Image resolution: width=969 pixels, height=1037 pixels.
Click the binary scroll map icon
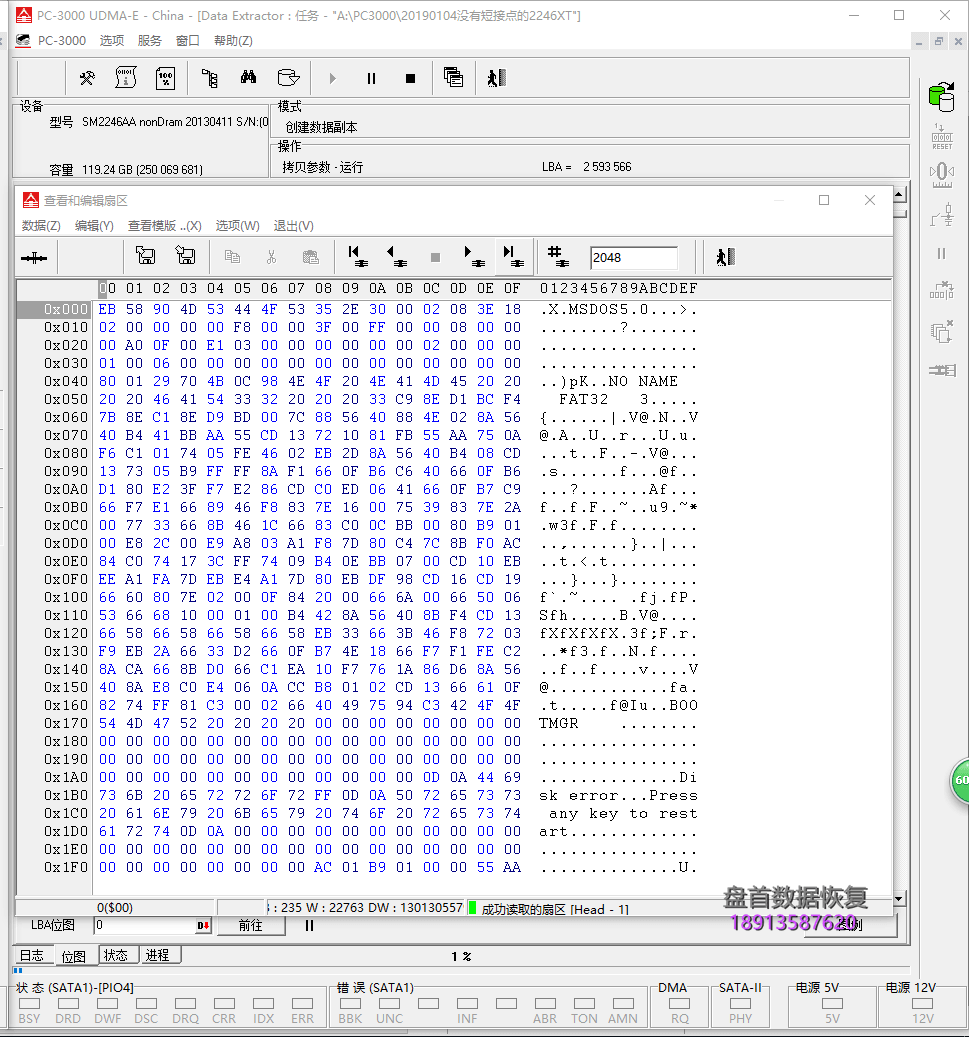click(126, 78)
